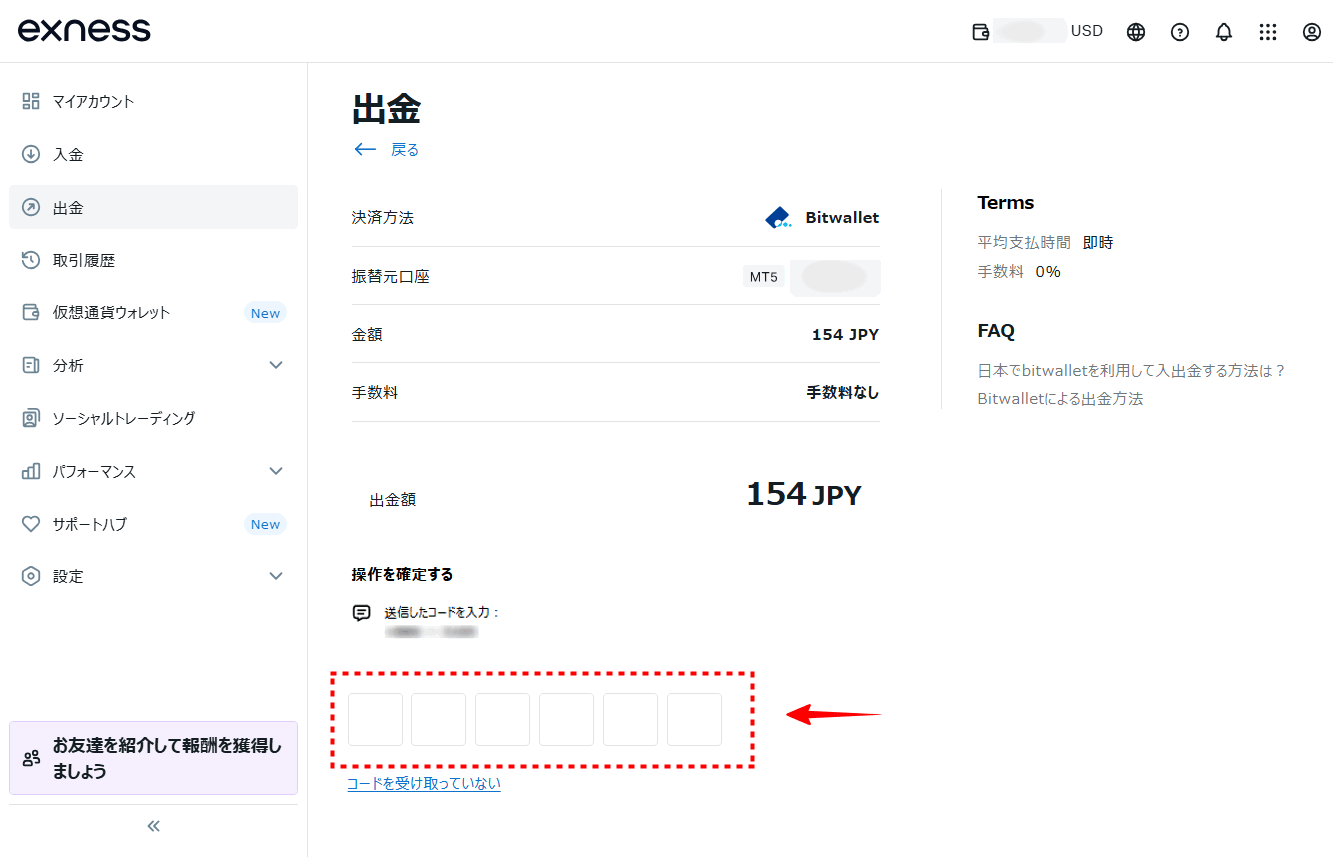1333x857 pixels.
Task: Click the ソーシャルトレーディング icon
Action: tap(31, 418)
